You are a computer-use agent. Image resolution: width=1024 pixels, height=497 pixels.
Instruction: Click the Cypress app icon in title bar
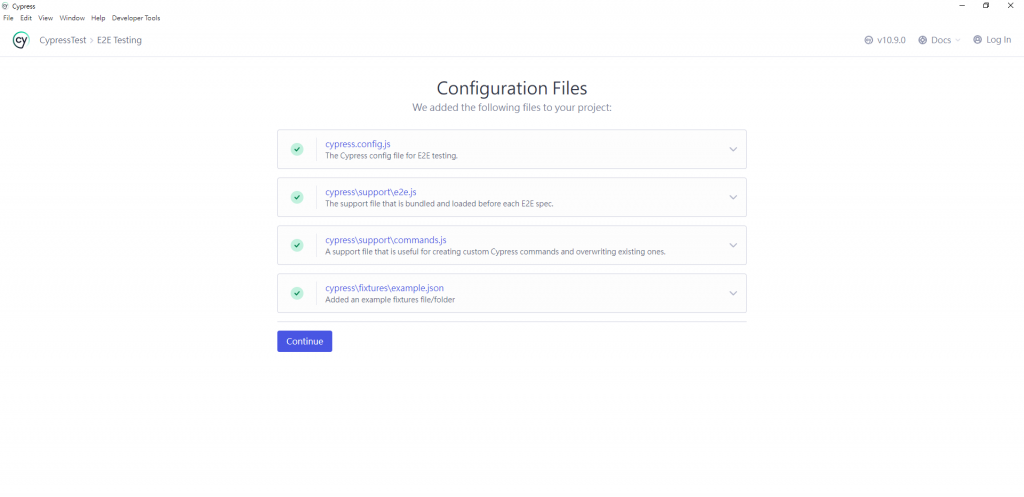coord(6,6)
